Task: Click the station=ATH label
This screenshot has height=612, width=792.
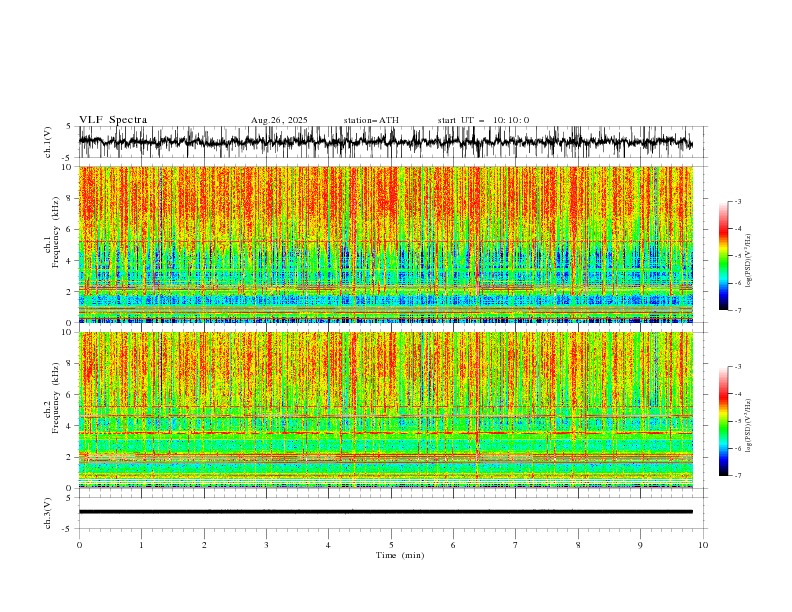Action: pyautogui.click(x=371, y=120)
